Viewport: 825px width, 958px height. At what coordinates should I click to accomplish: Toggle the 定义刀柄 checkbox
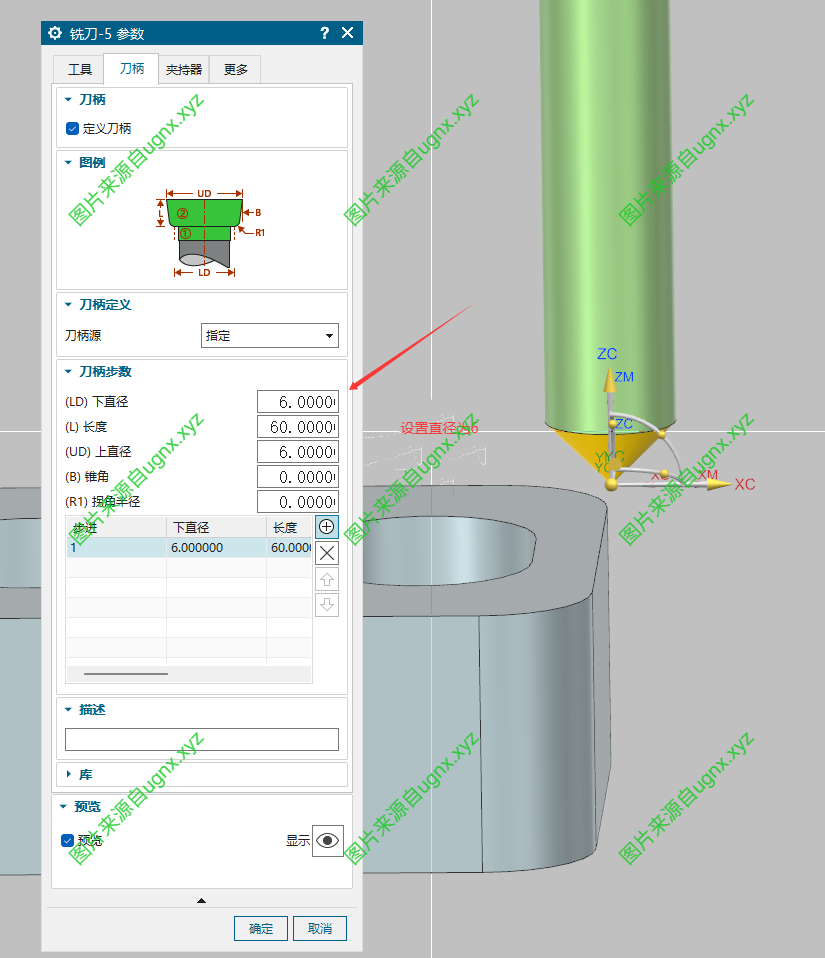pos(72,128)
